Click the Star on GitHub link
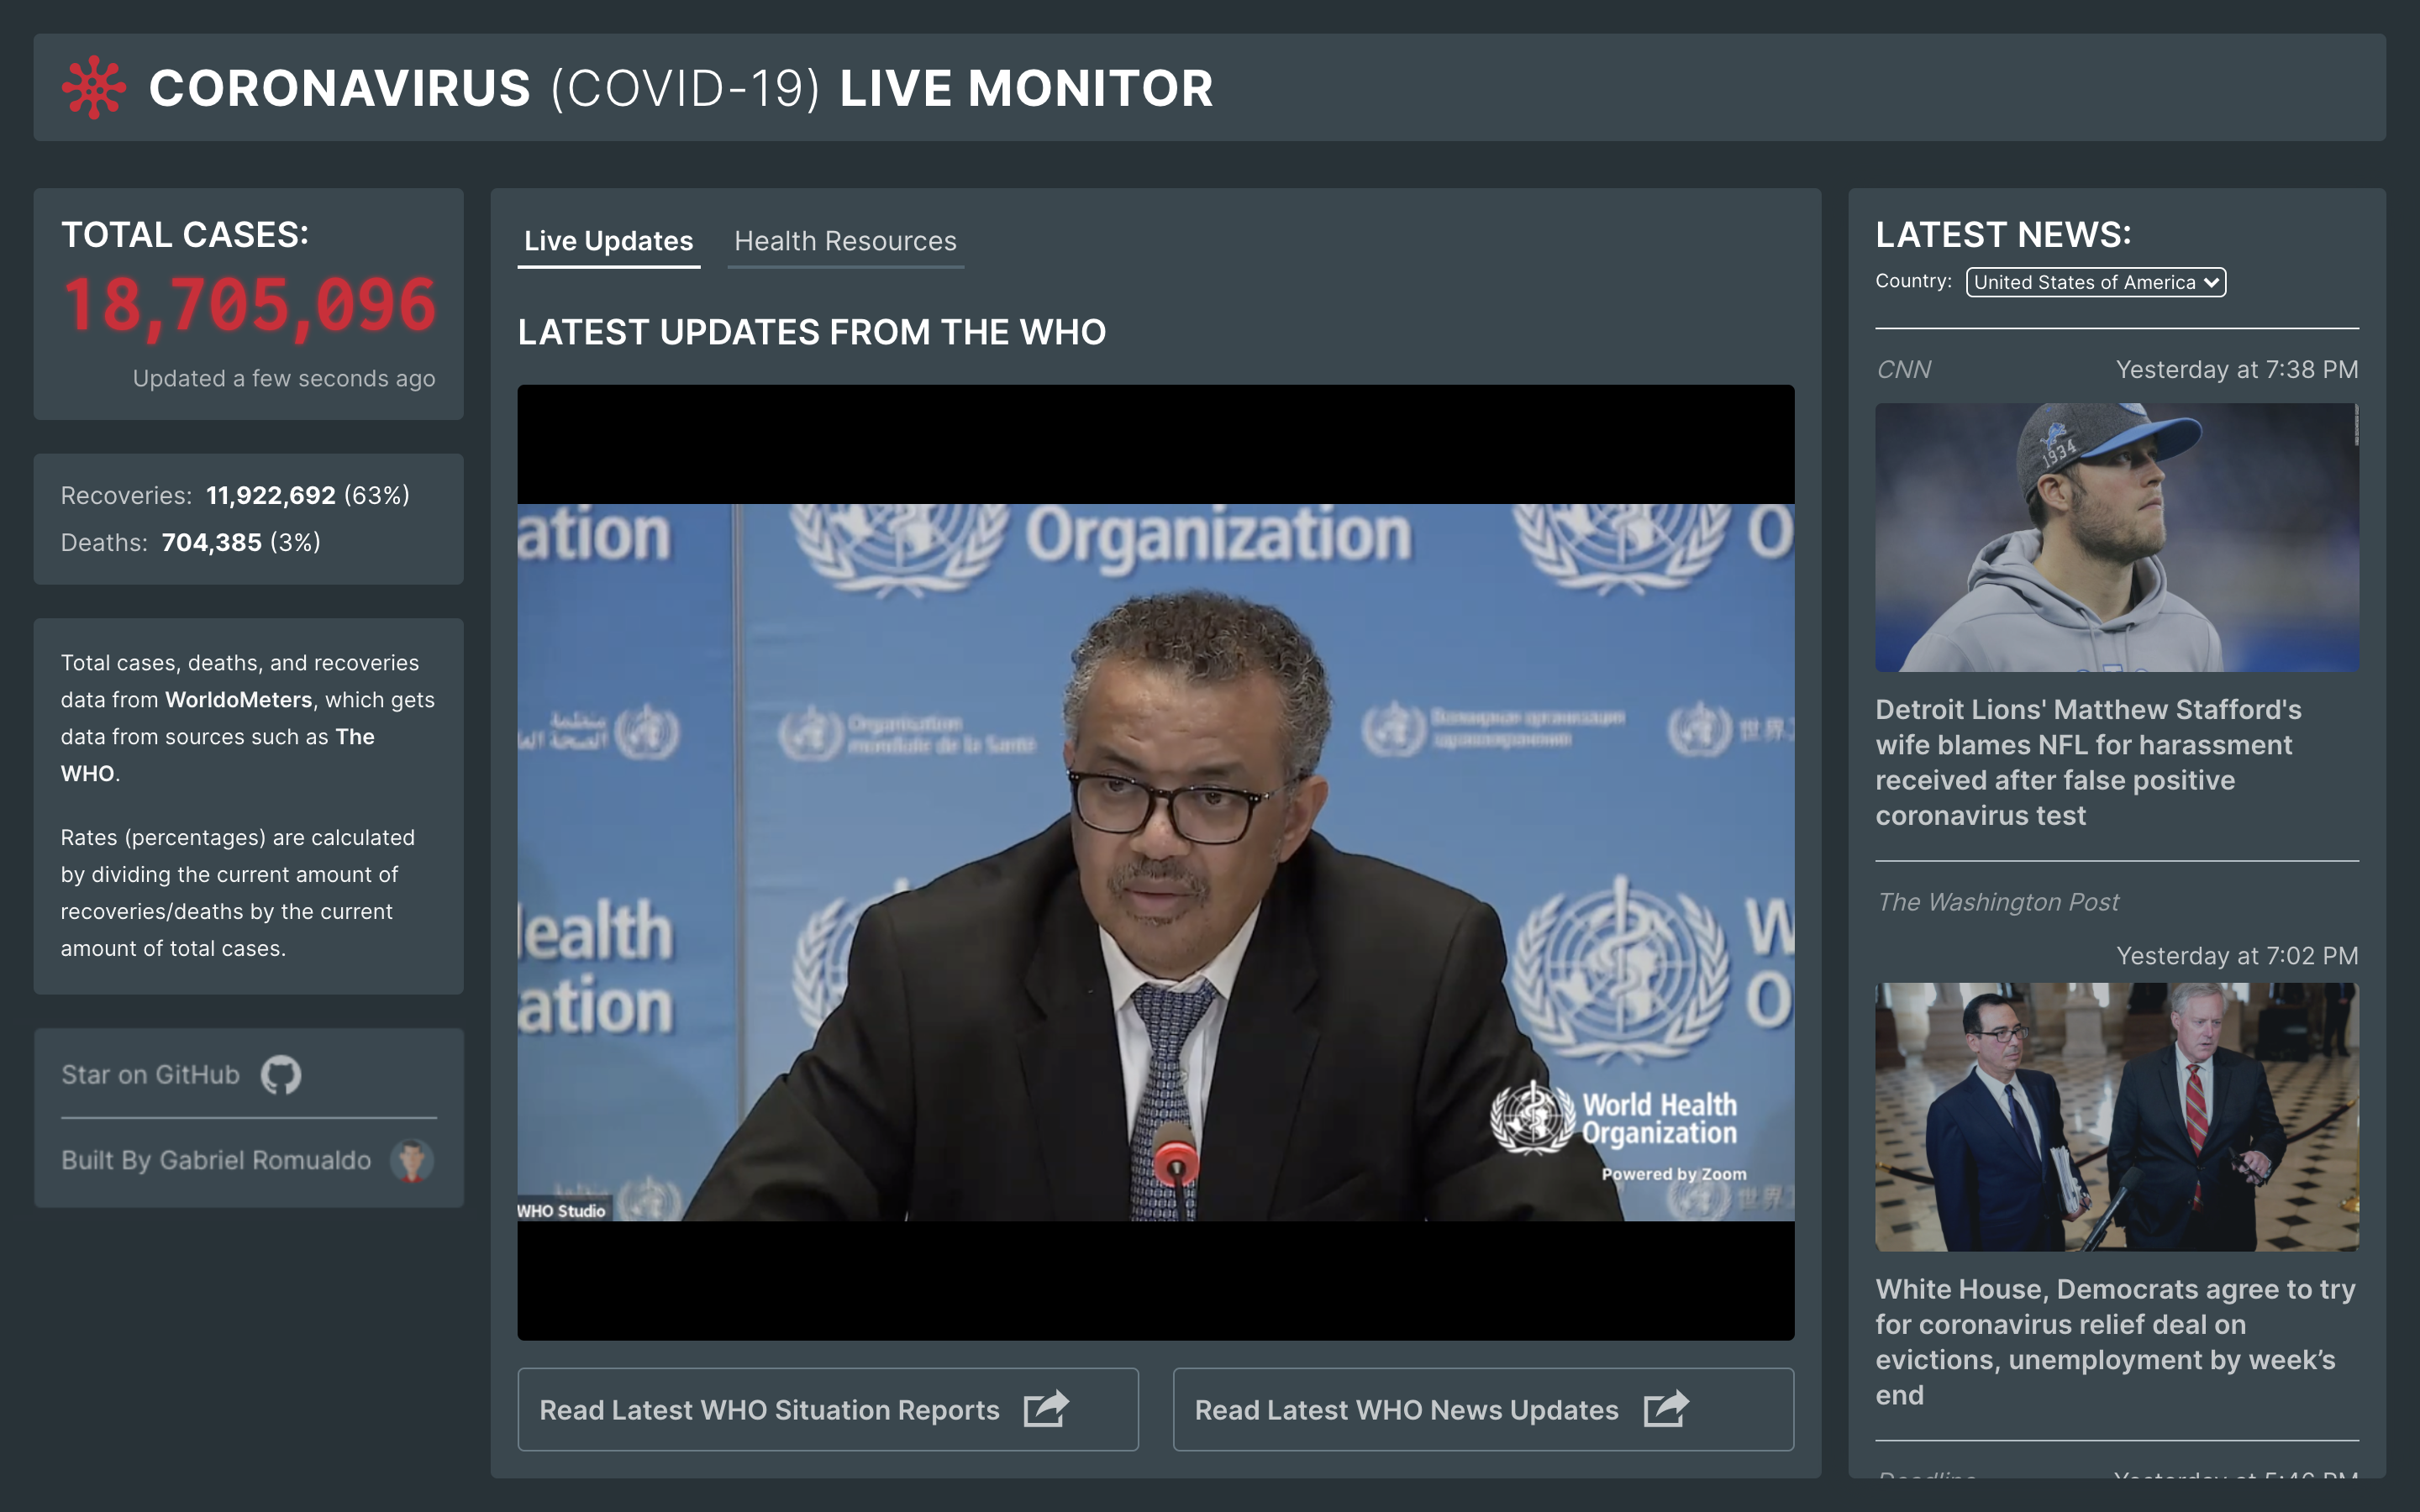Screen dimensions: 2420x1512 point(151,1075)
